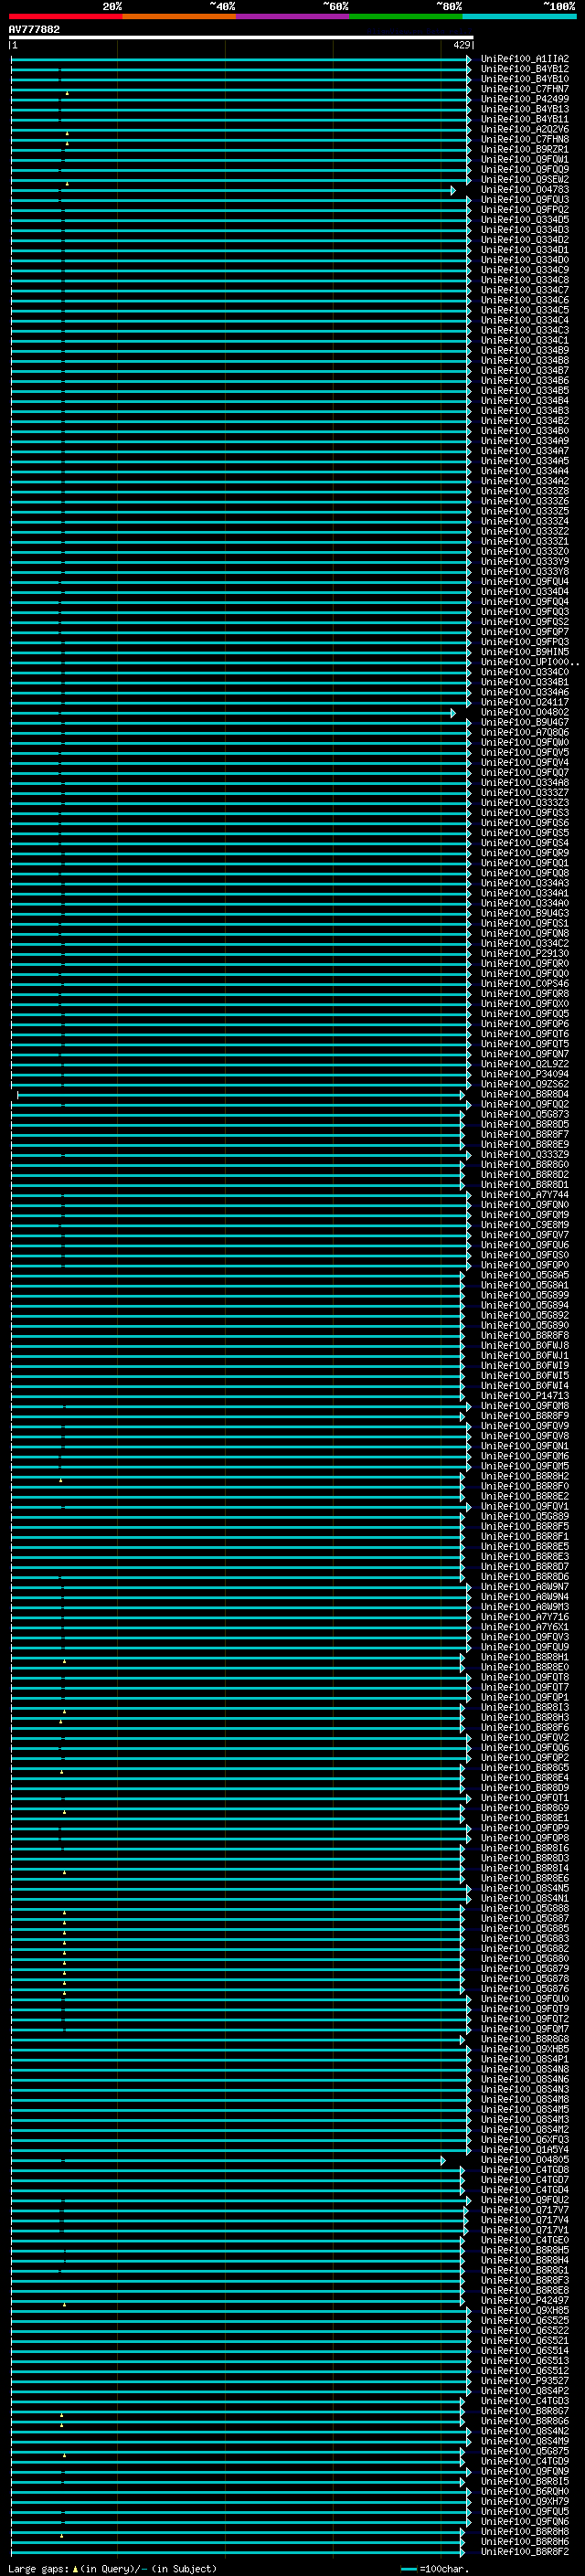Select the UniRef100_B9RZR1 label

point(525,149)
